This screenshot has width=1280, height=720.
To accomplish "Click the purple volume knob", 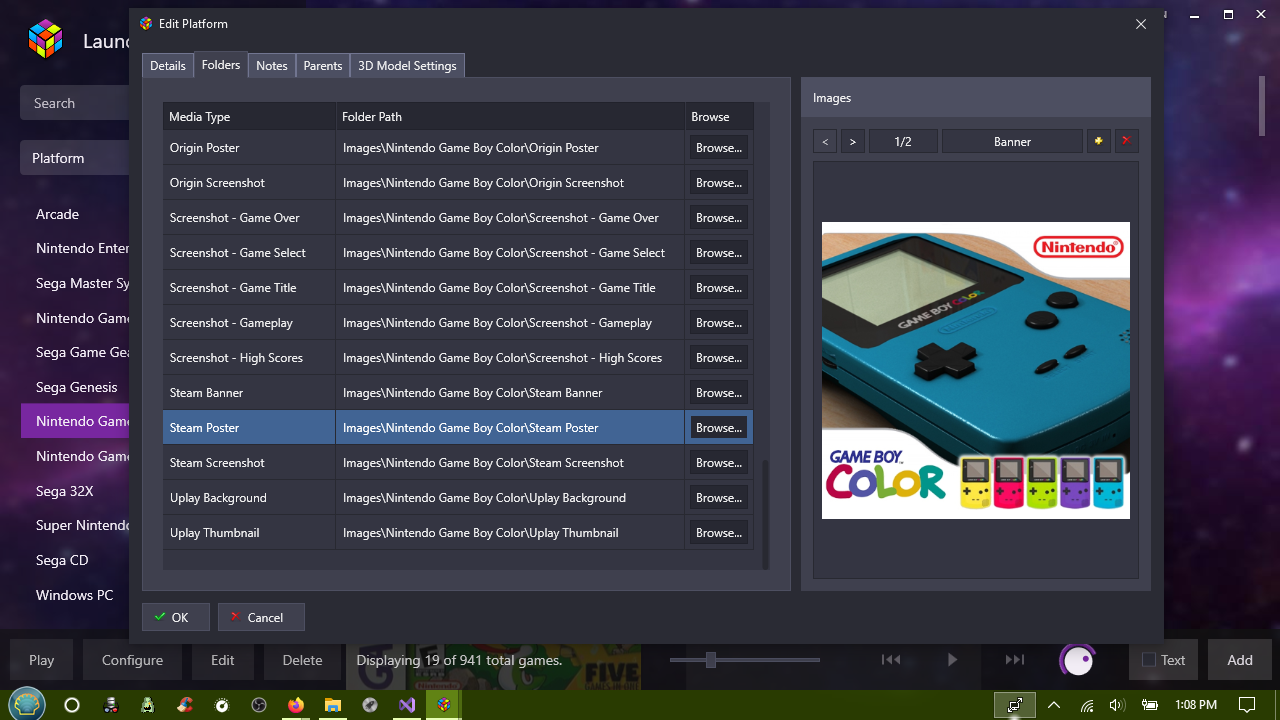I will 1077,660.
